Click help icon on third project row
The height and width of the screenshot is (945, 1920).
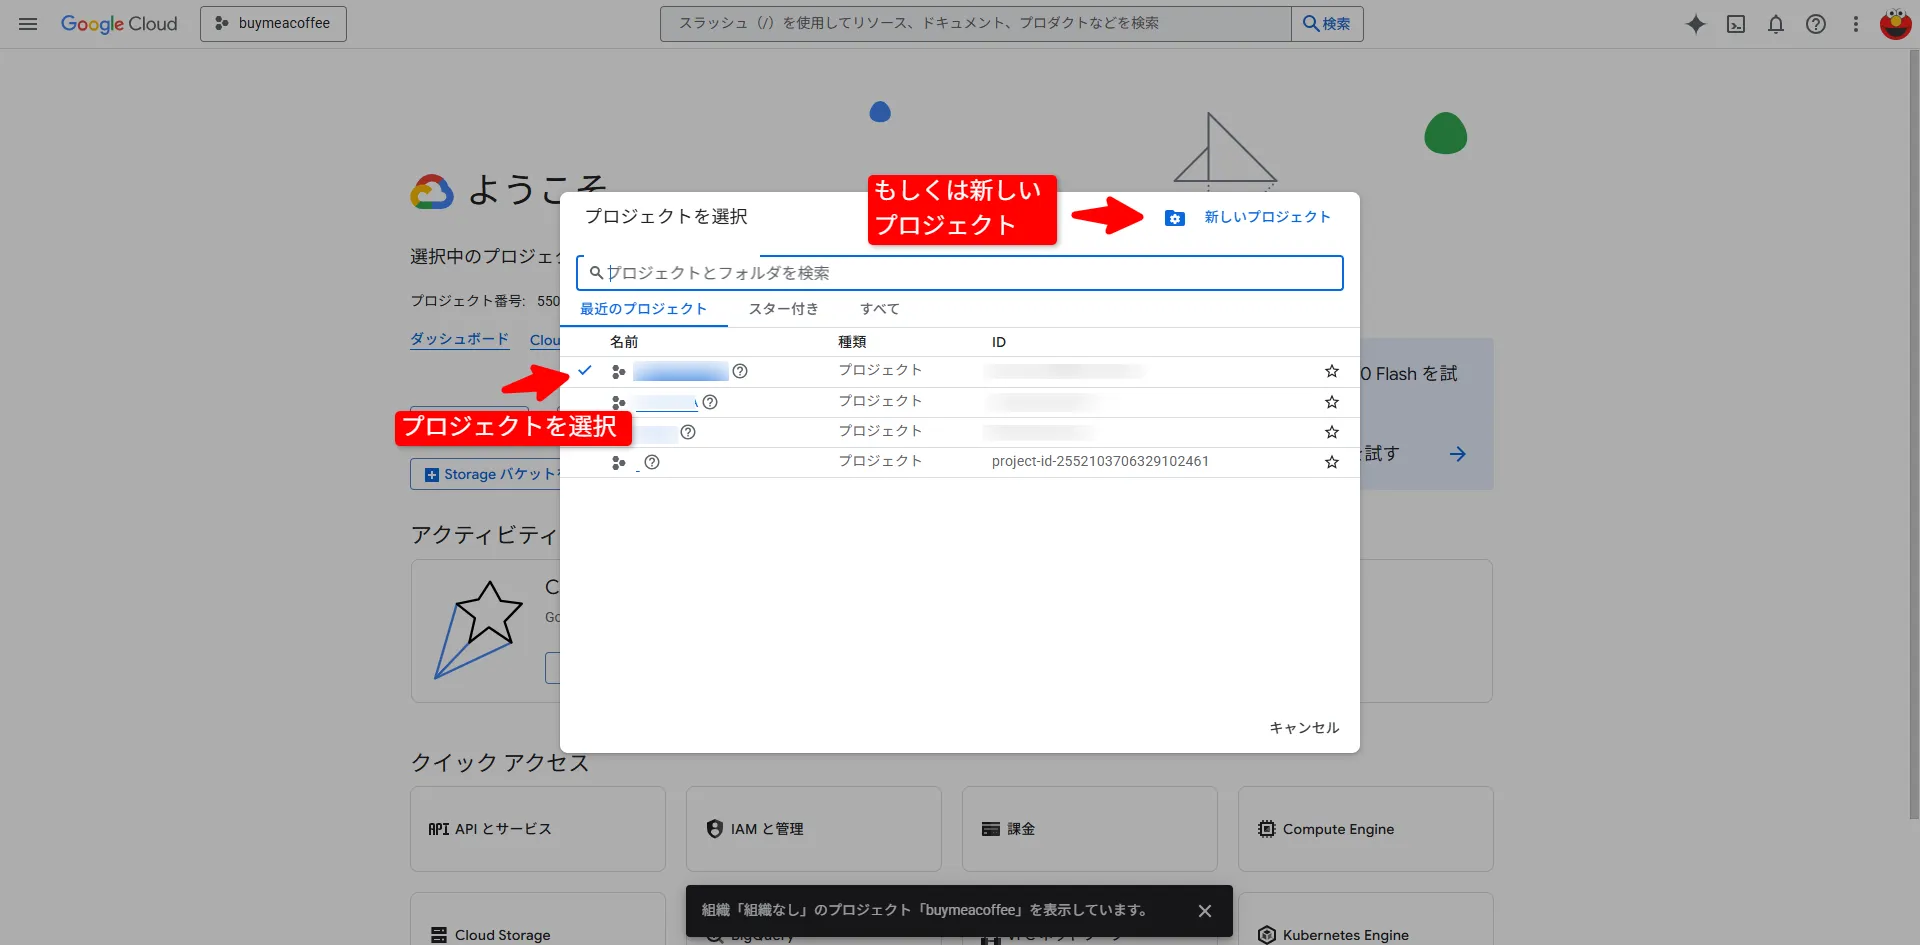[x=688, y=432]
